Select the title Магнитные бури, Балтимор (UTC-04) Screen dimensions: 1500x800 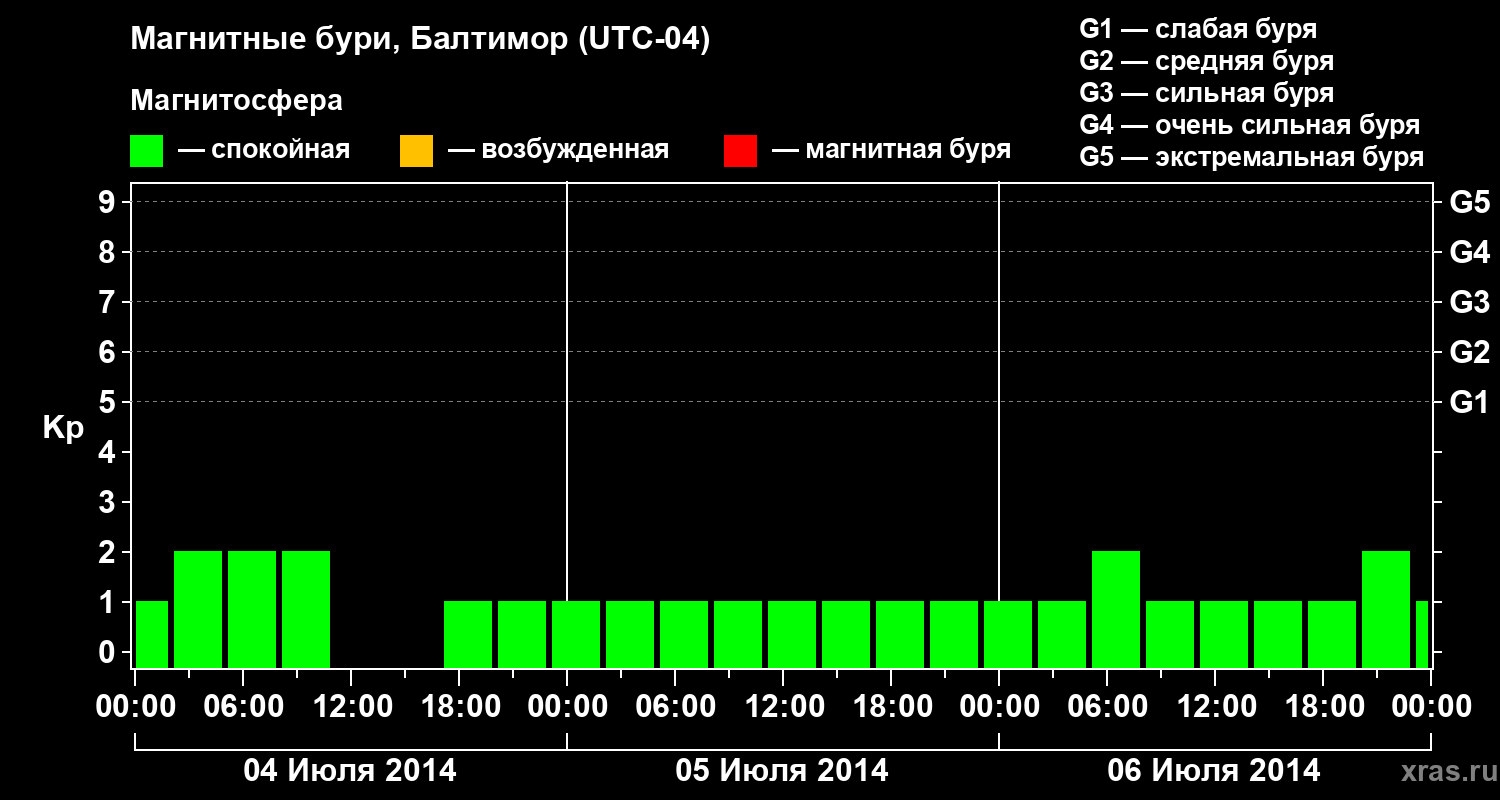click(420, 41)
